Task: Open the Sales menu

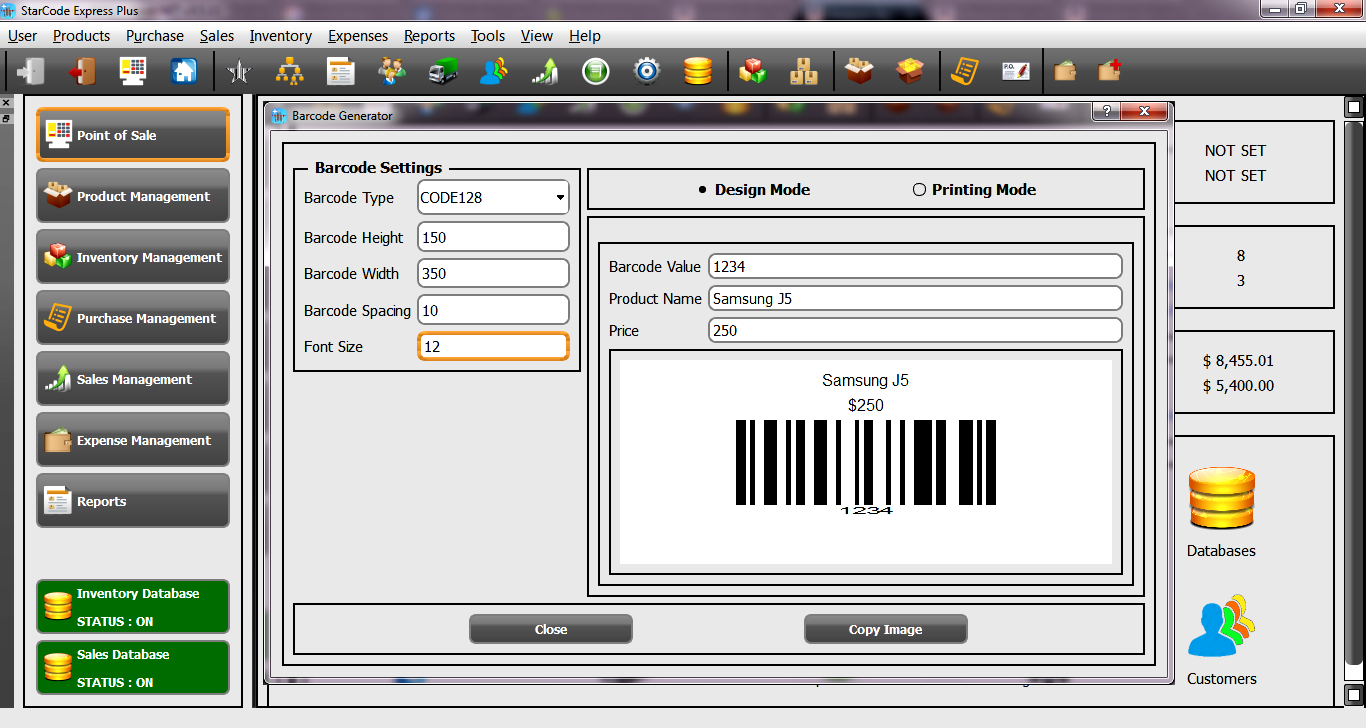Action: click(216, 36)
